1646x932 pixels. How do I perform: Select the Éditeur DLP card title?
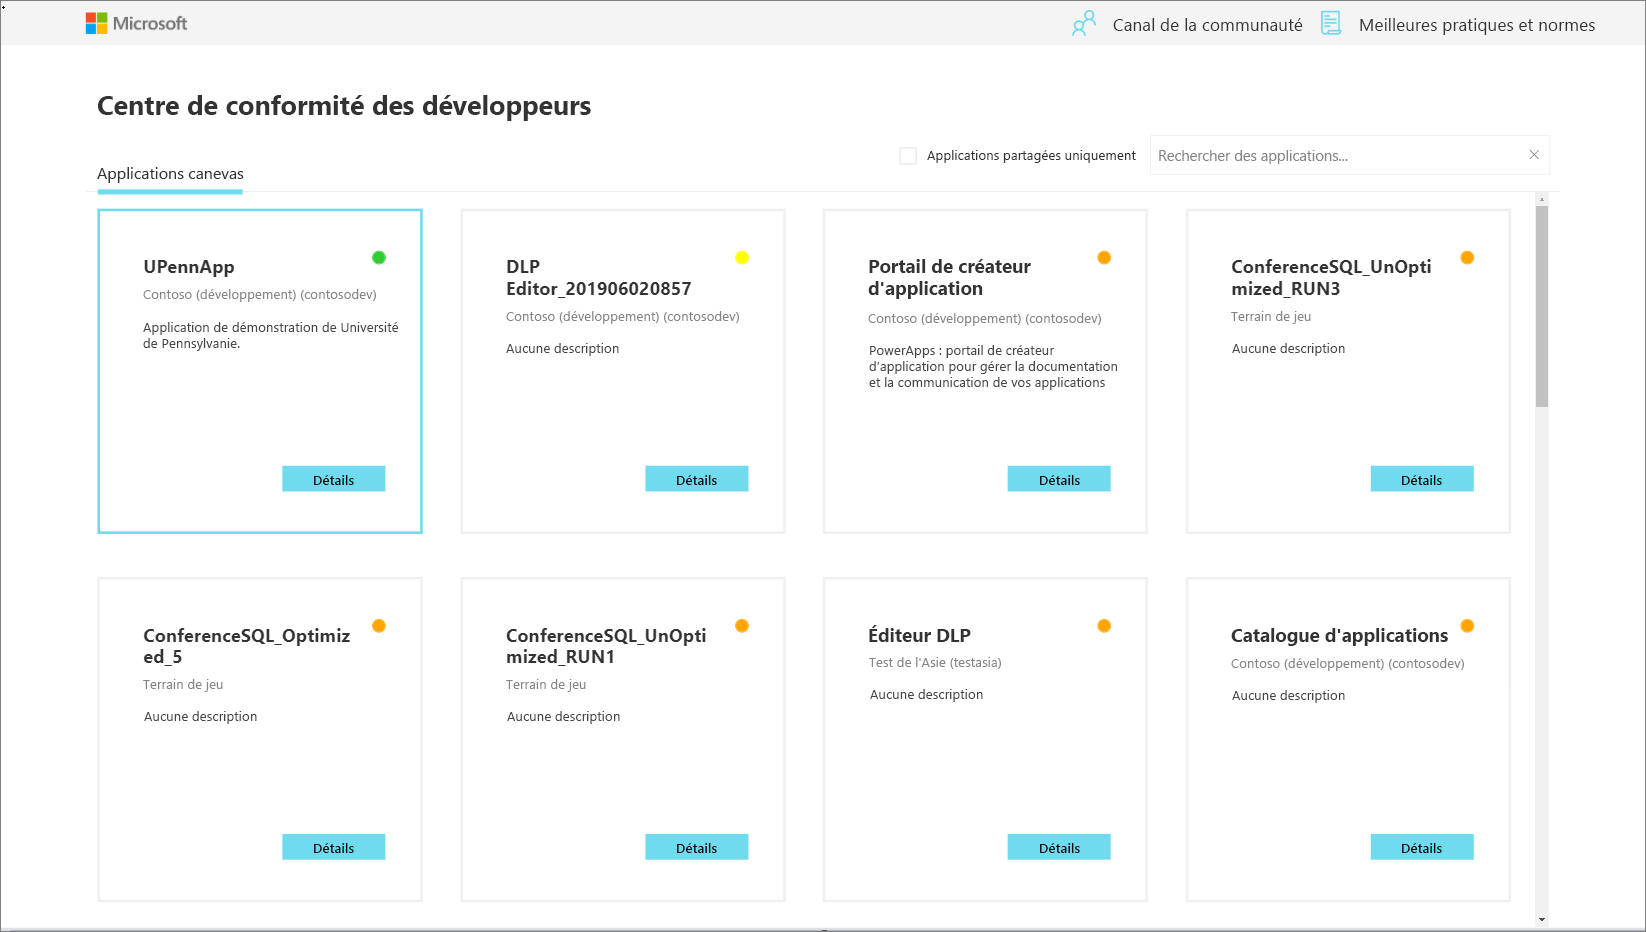(x=919, y=636)
